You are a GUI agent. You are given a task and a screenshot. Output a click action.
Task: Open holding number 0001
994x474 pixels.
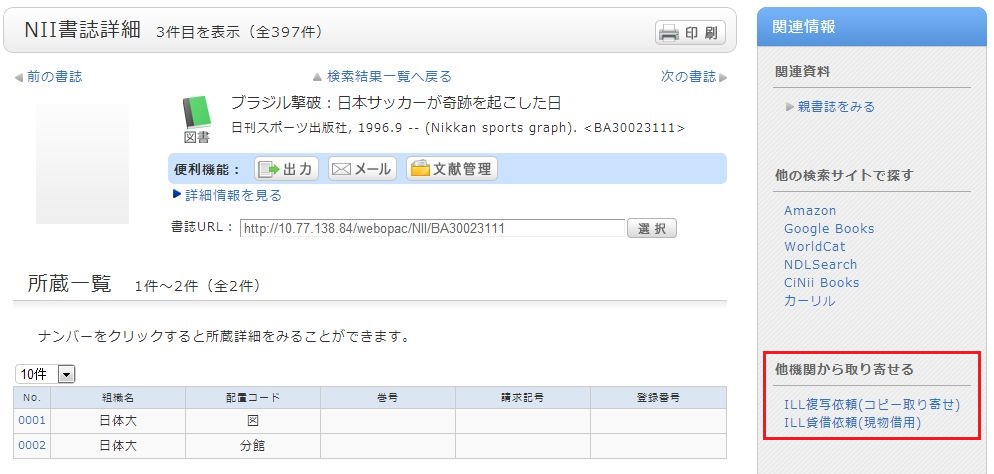[x=32, y=421]
